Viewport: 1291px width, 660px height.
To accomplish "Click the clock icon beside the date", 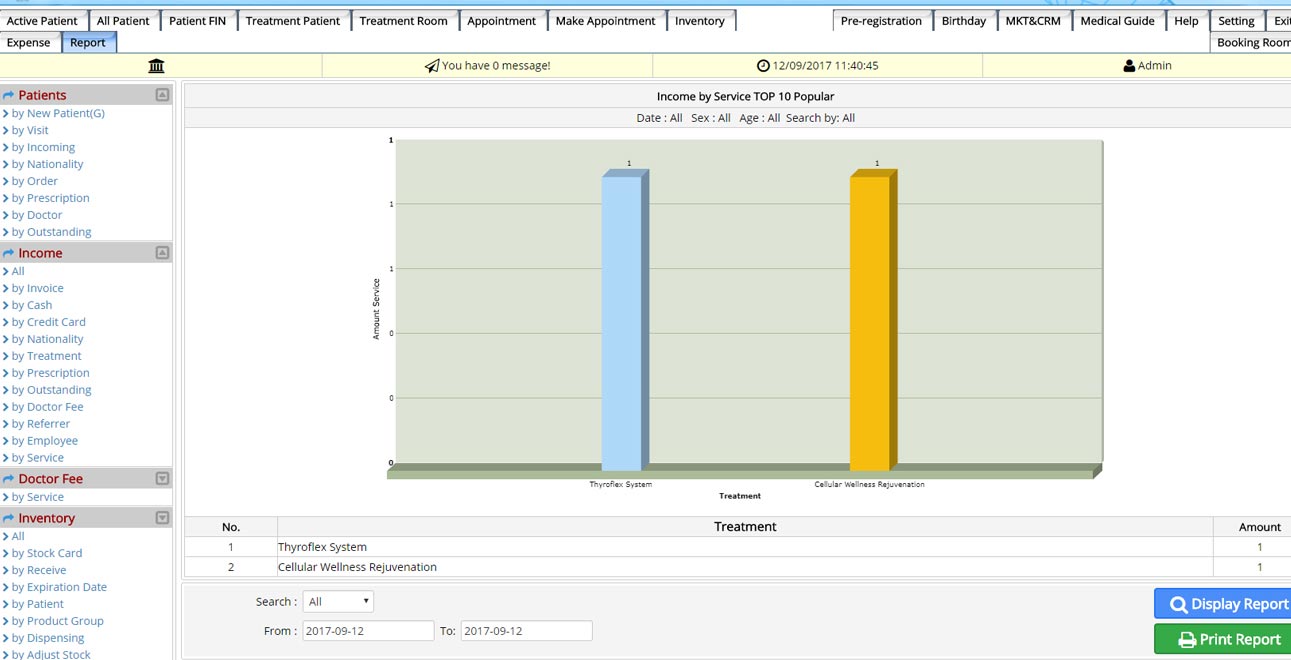I will click(x=763, y=66).
